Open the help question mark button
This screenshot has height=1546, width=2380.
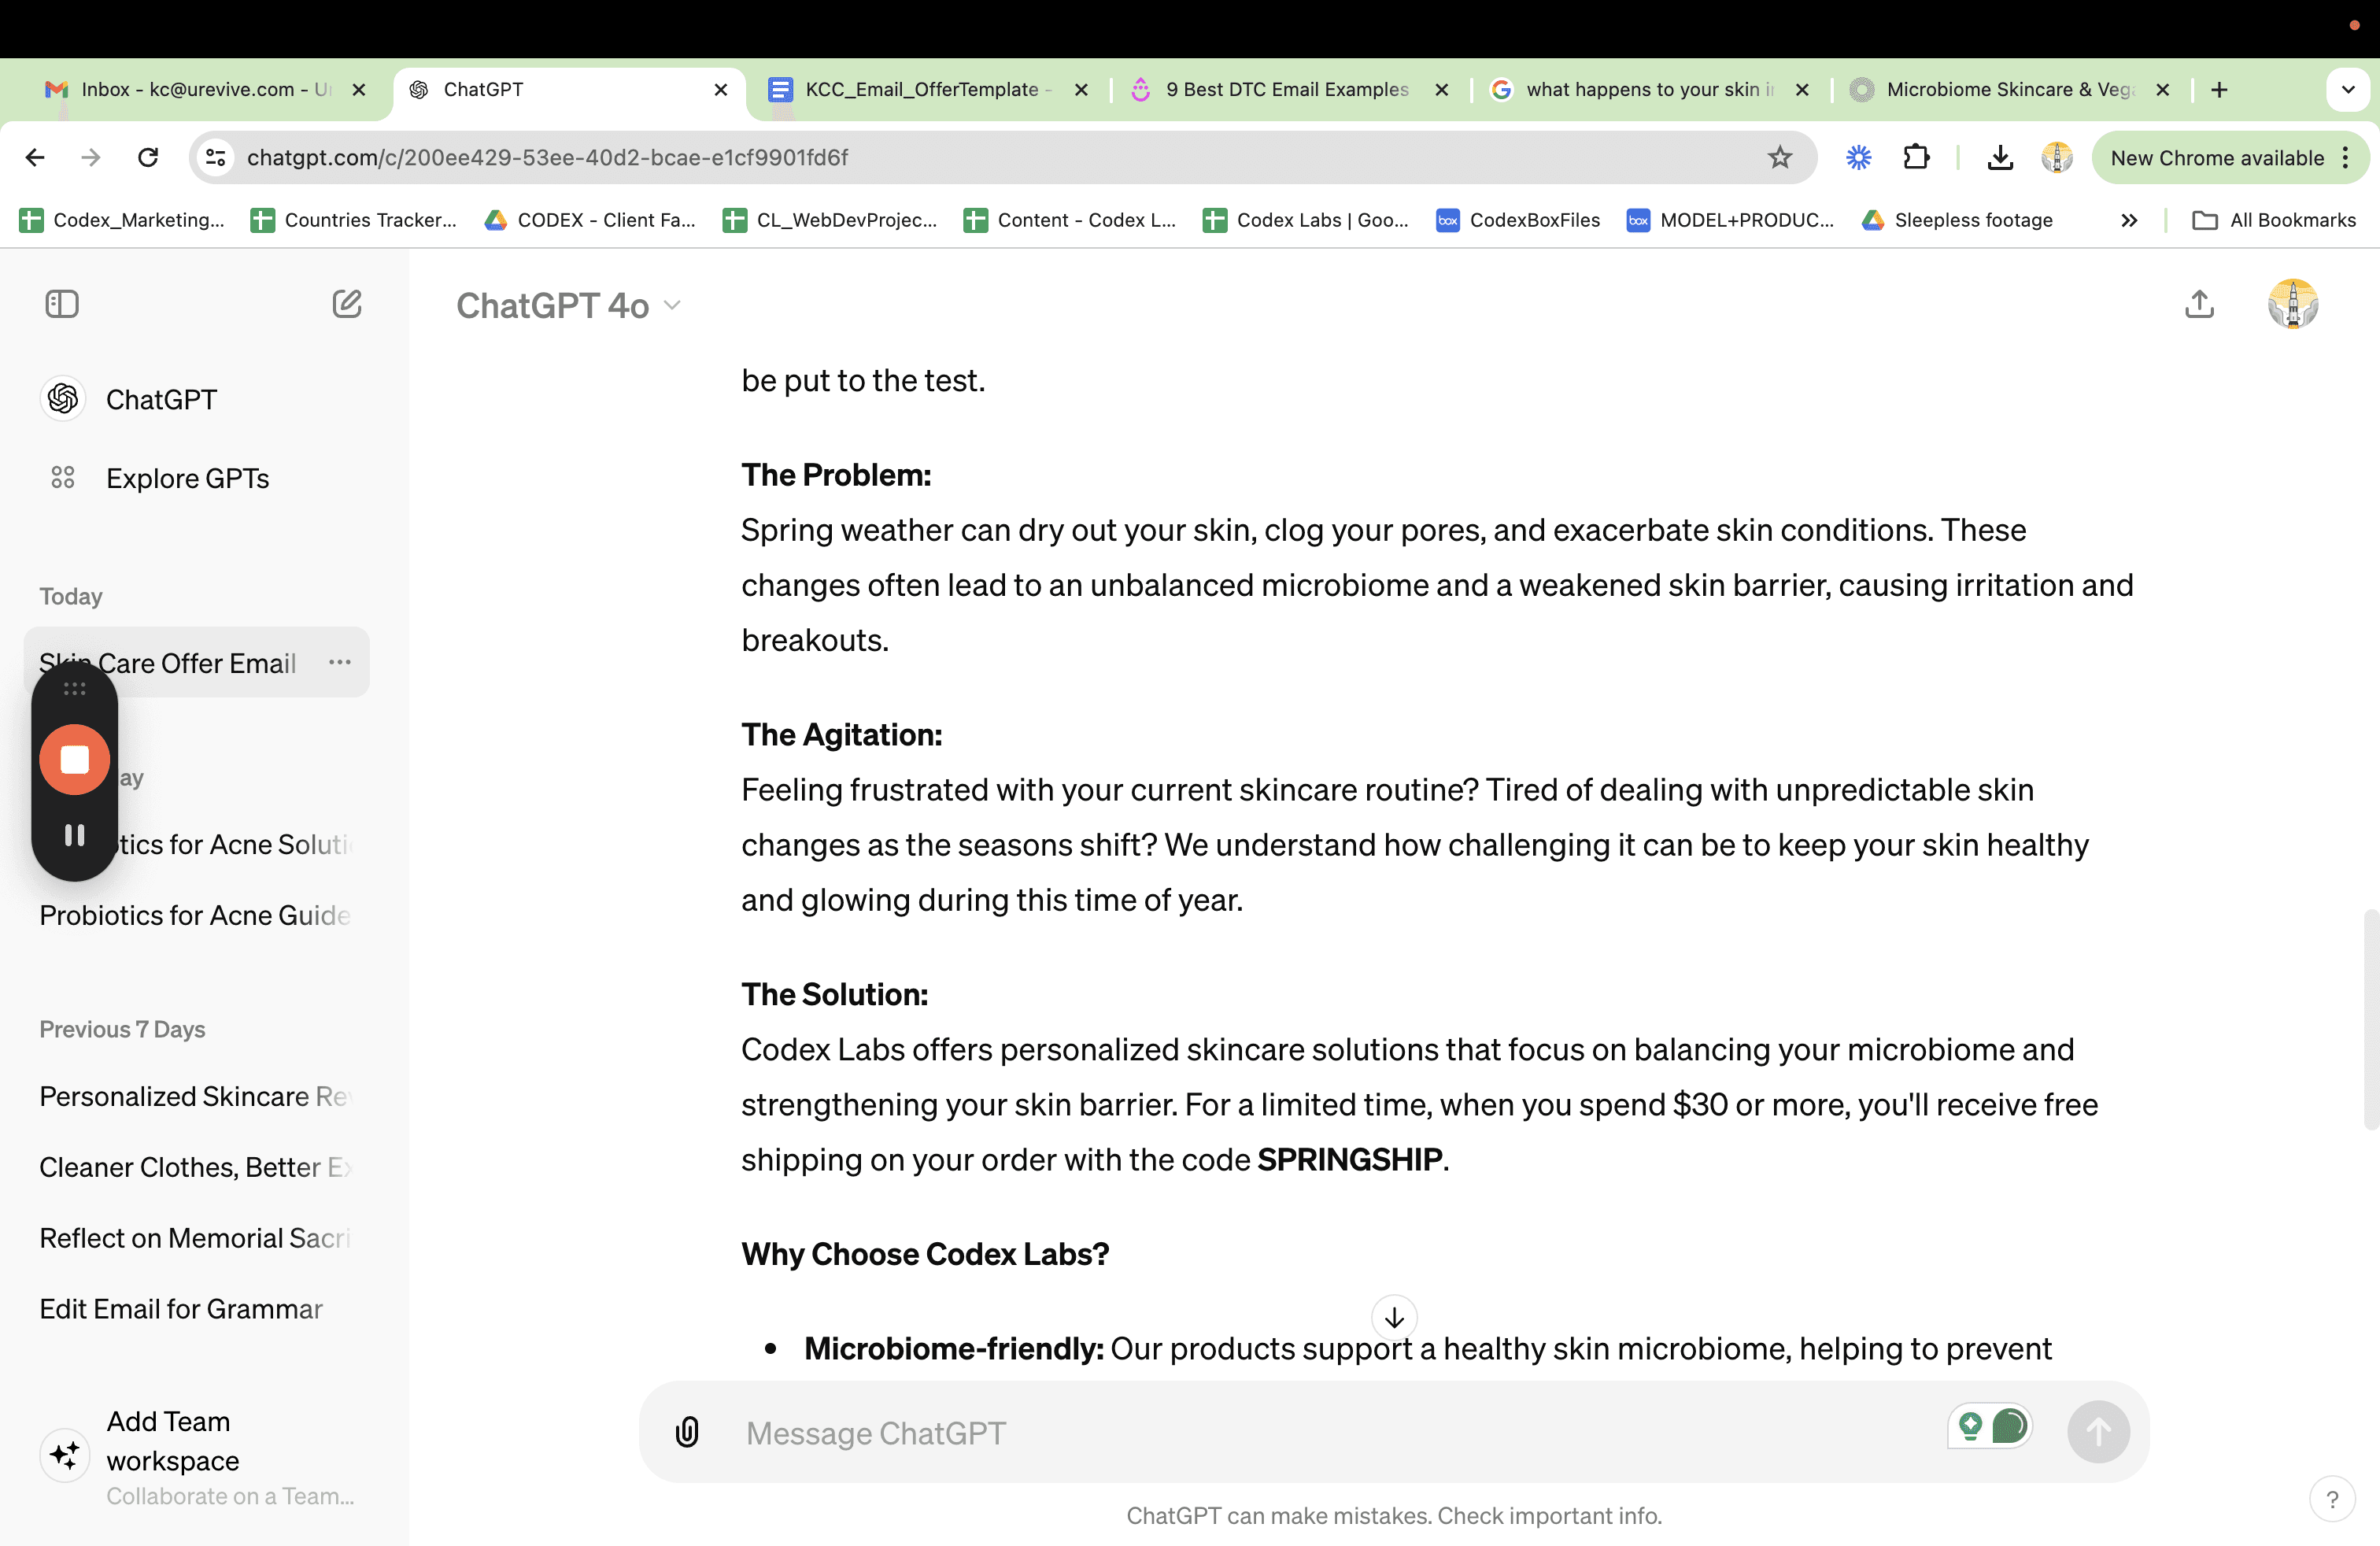pos(2332,1499)
